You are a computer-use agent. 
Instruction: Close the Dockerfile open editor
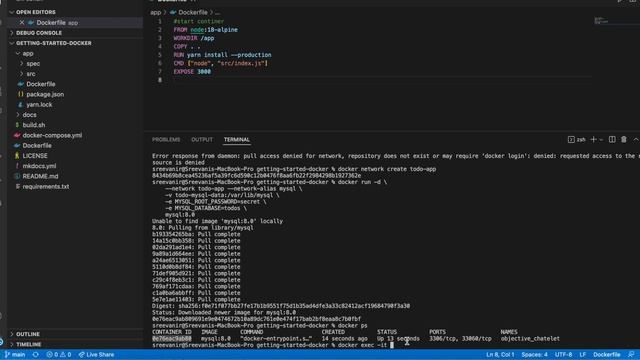coord(22,23)
